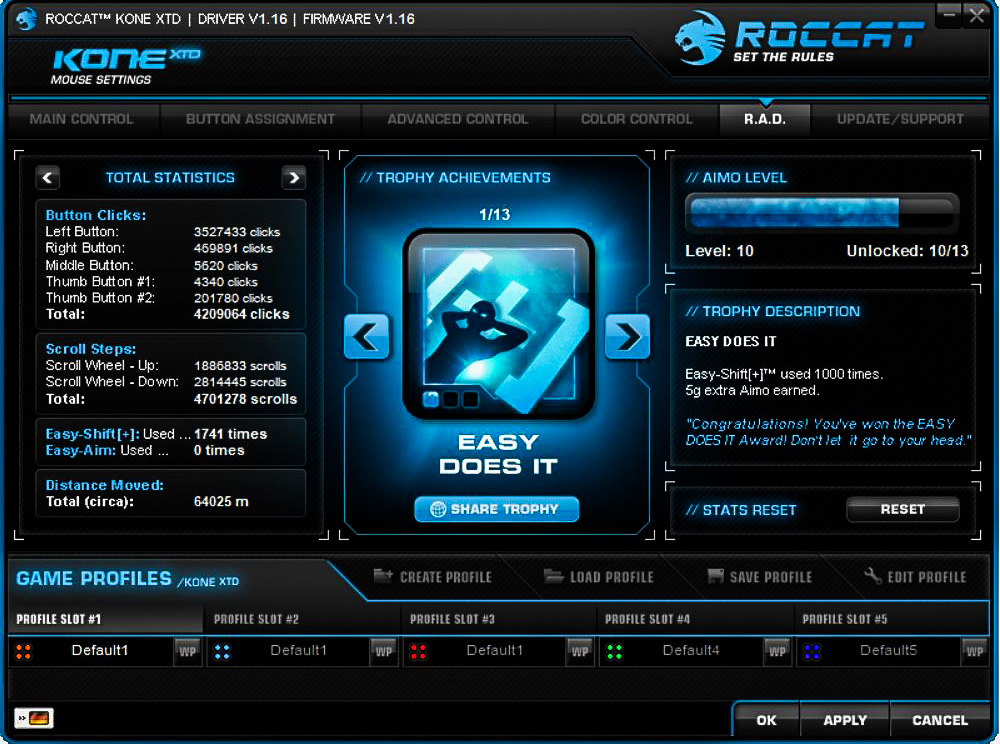This screenshot has width=1000, height=744.
Task: Open the Advanced Control tab
Action: pyautogui.click(x=458, y=119)
